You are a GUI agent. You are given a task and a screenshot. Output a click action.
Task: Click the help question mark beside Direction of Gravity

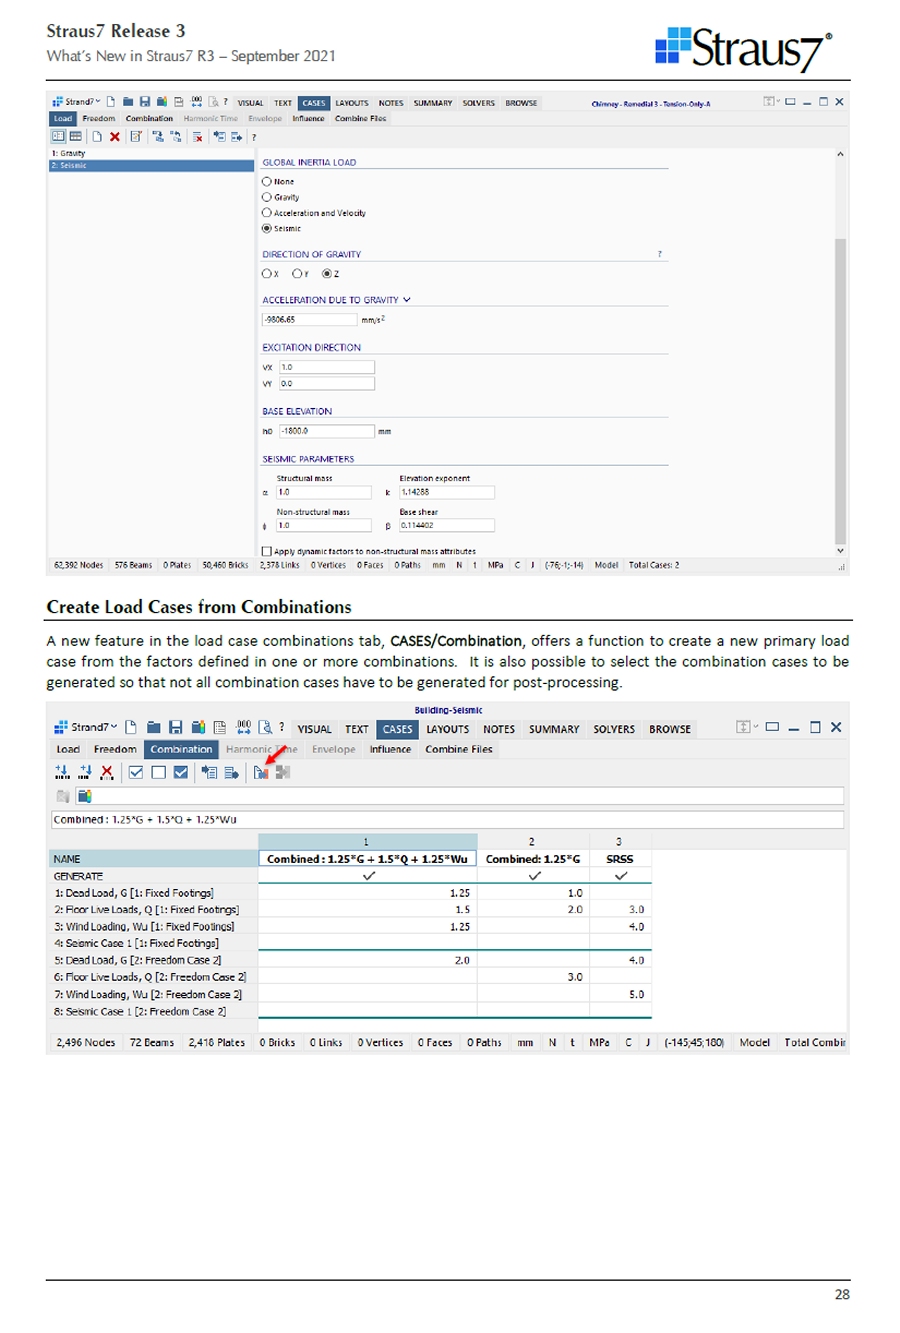point(659,255)
